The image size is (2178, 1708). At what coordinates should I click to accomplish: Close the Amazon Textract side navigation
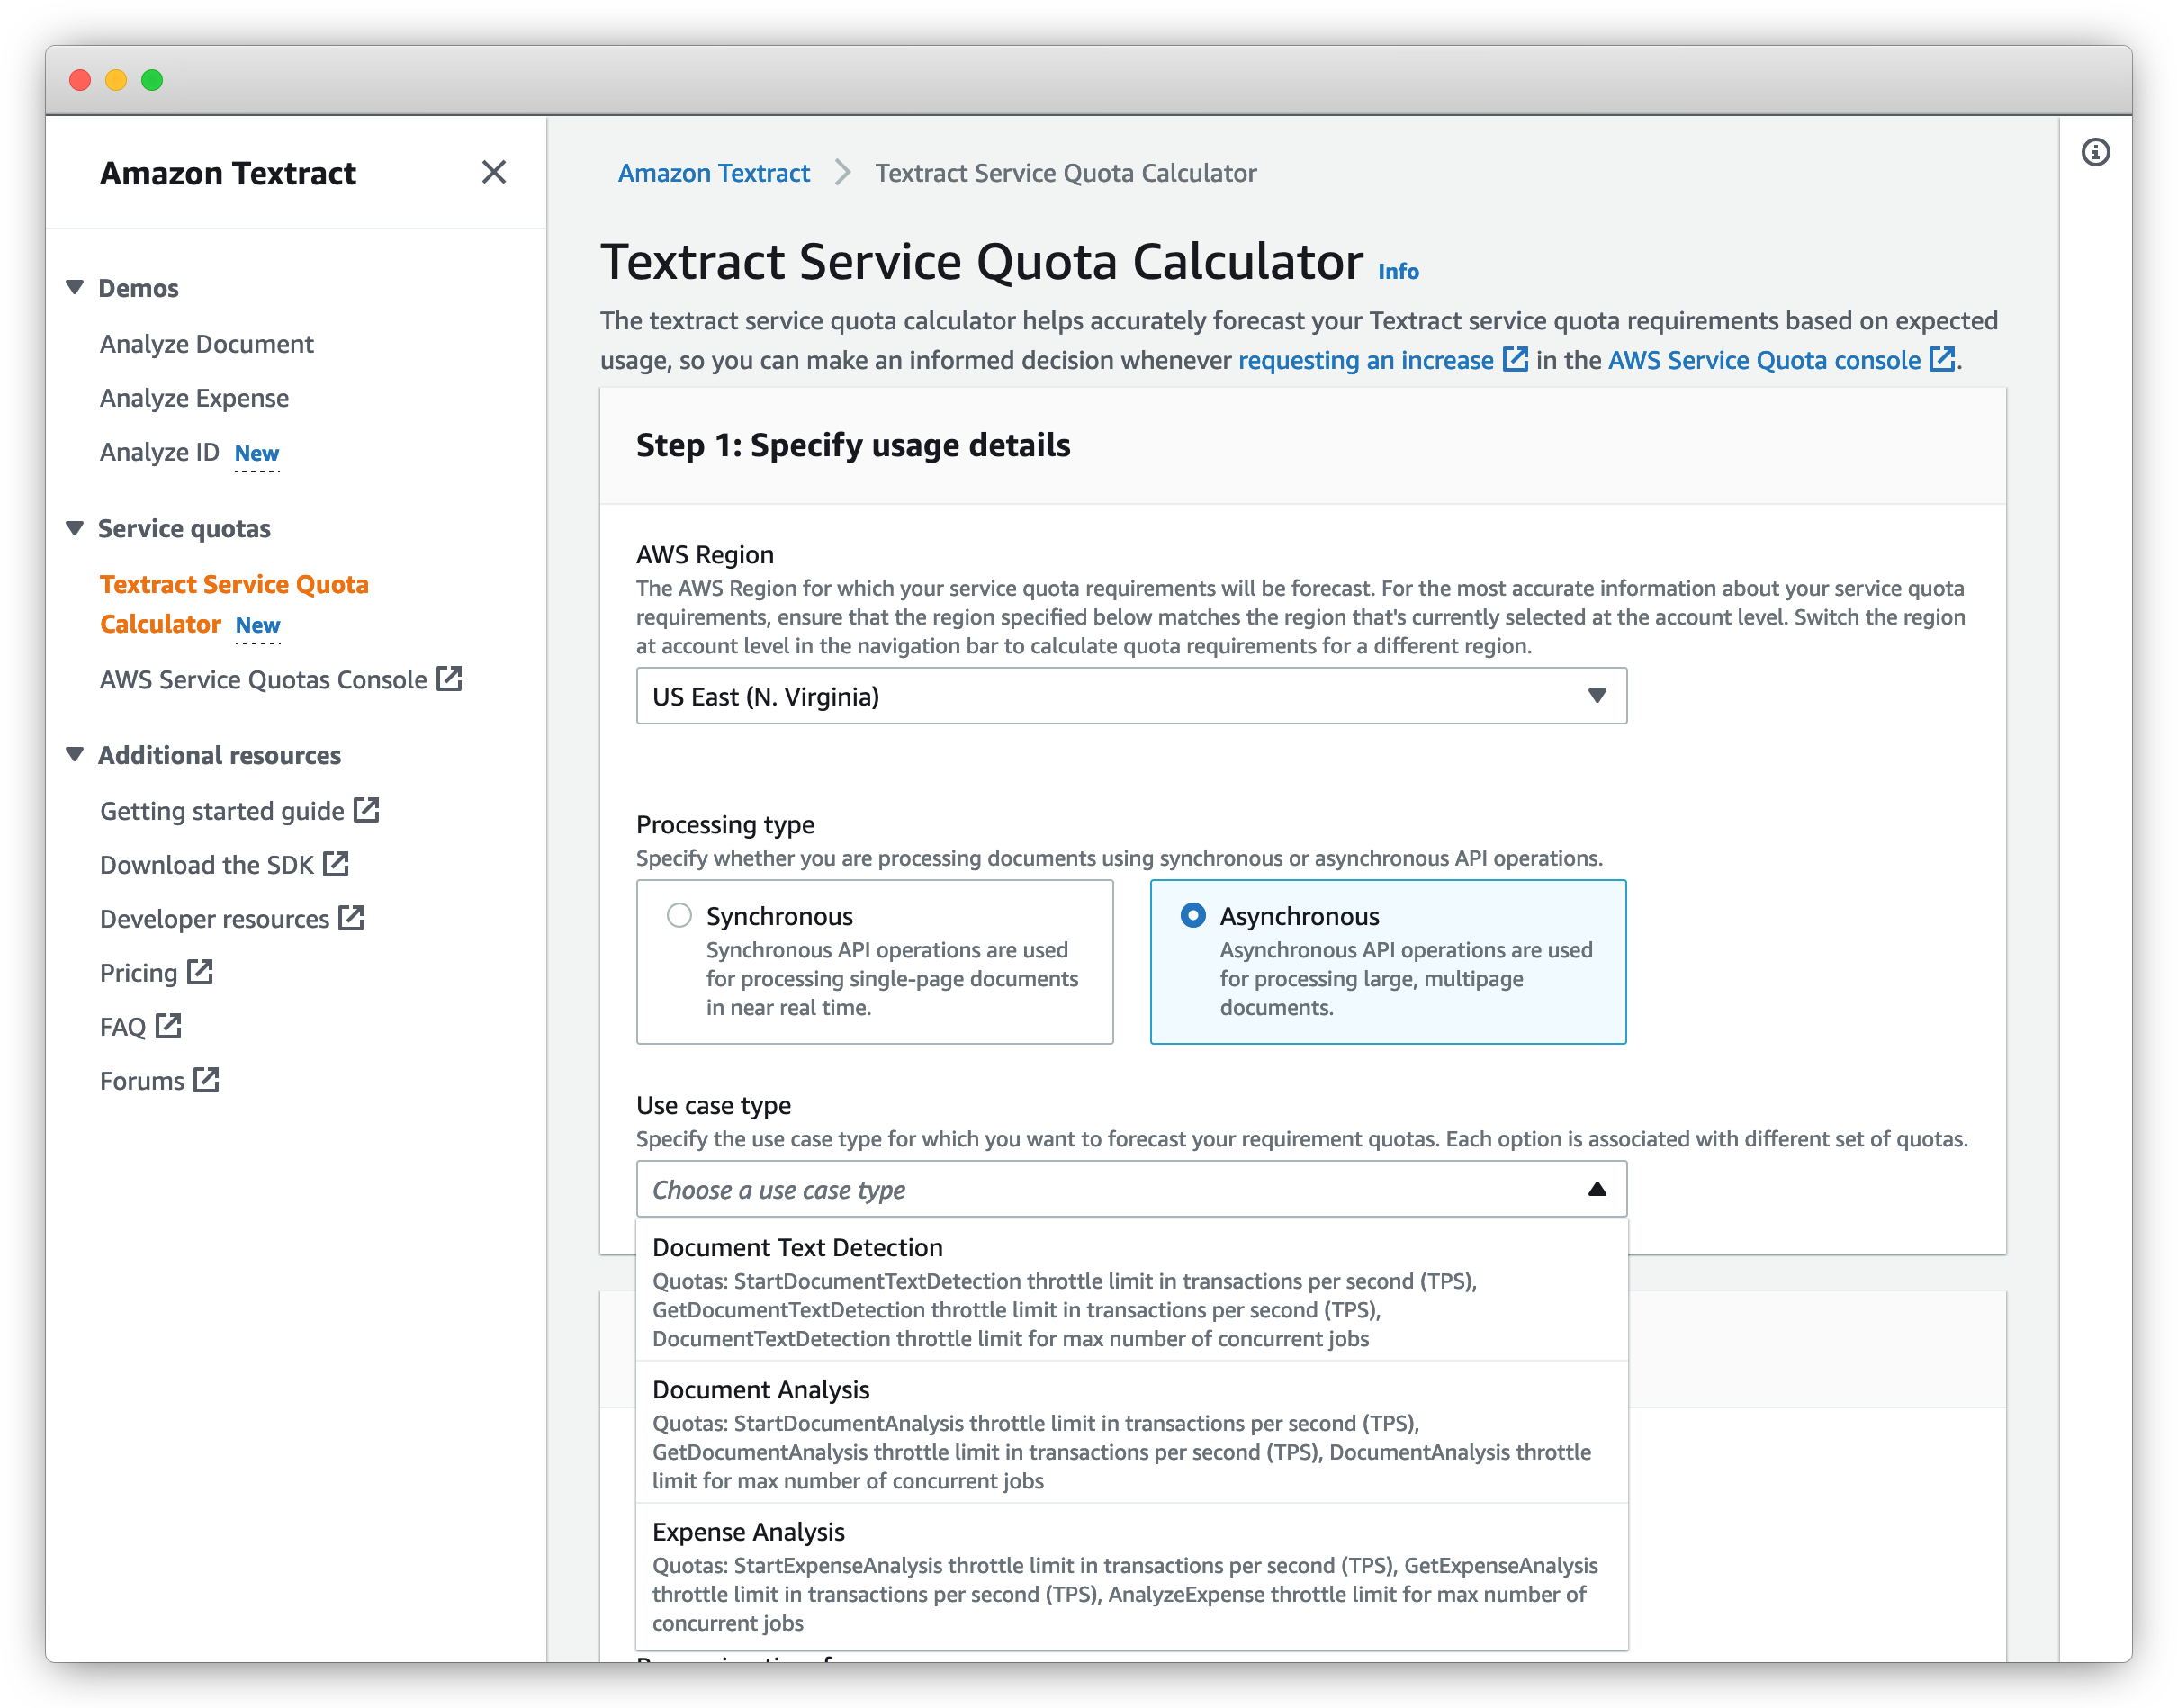point(493,172)
